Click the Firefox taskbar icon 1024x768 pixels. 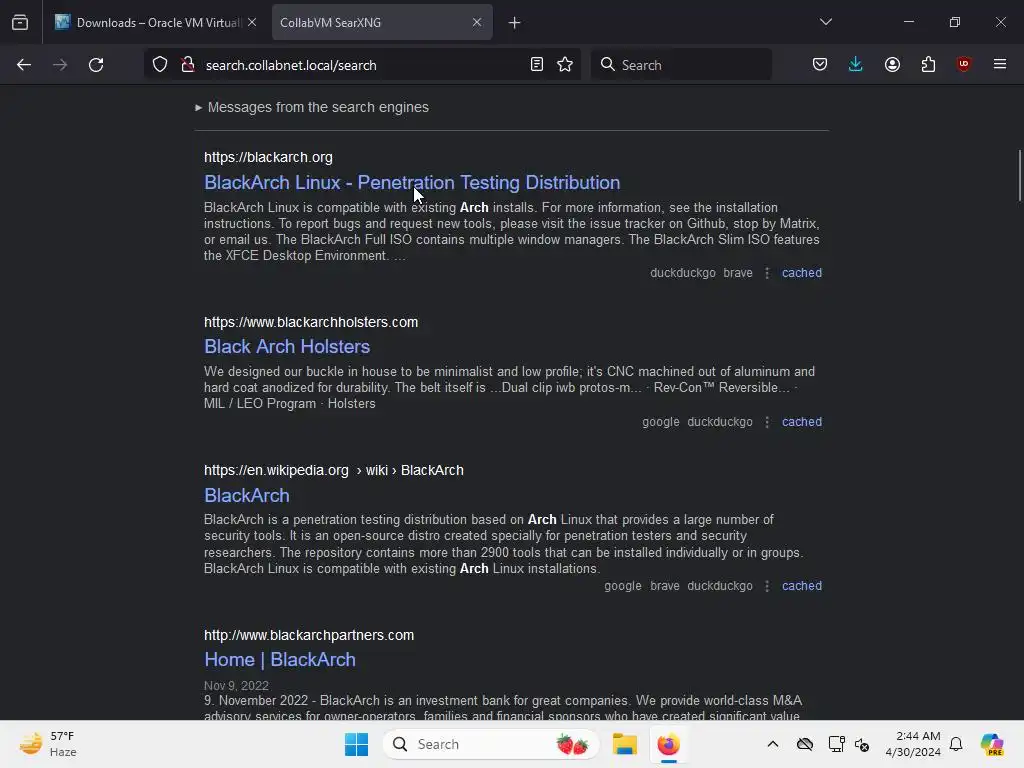click(668, 744)
